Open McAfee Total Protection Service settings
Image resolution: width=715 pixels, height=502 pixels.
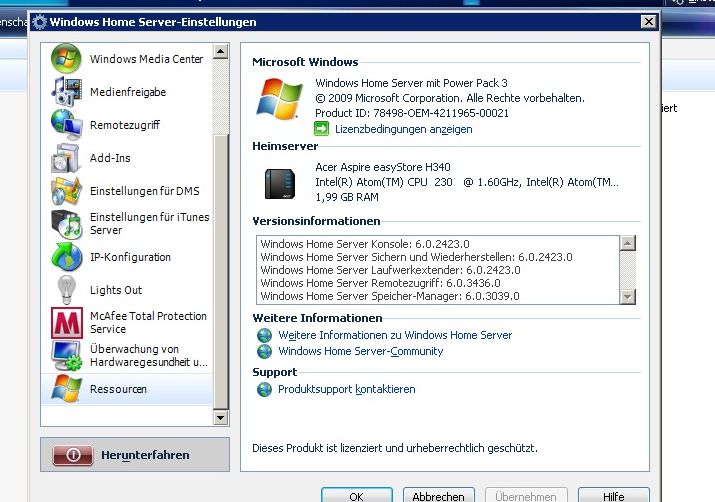(127, 323)
